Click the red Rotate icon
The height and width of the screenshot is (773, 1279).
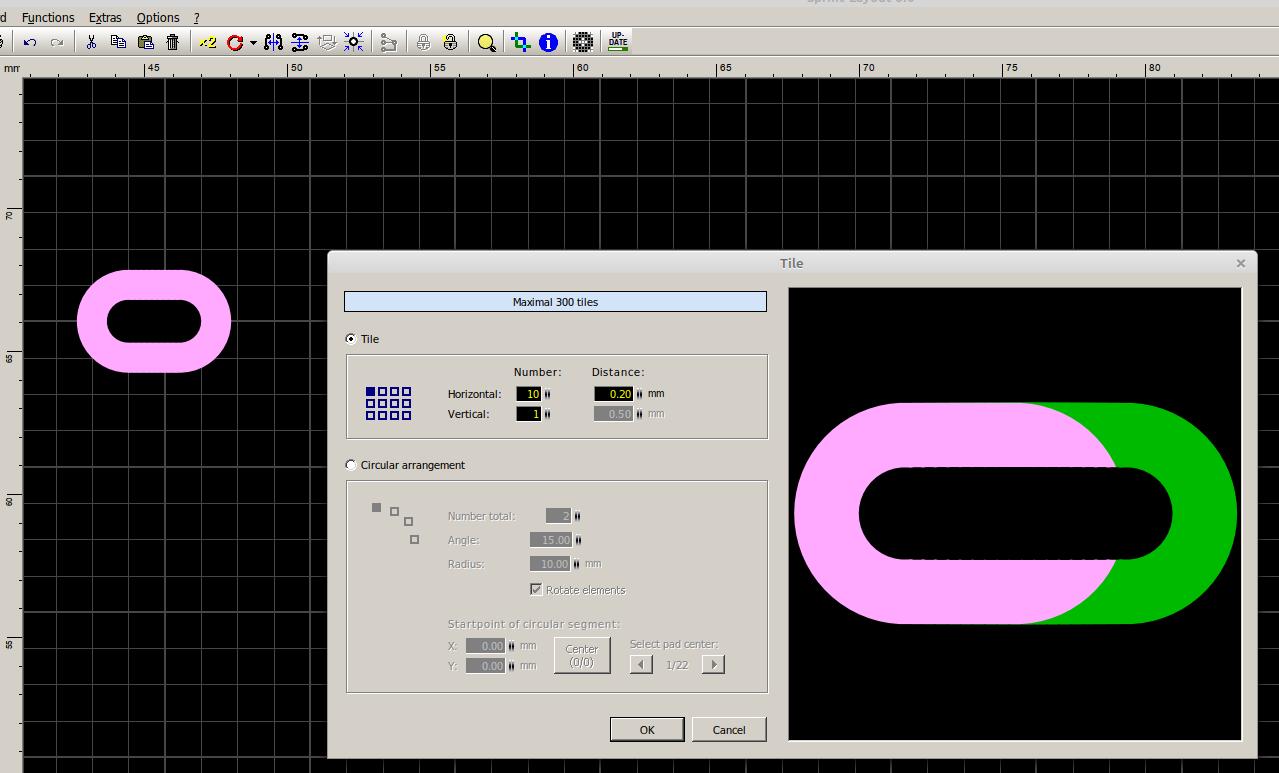click(x=235, y=42)
